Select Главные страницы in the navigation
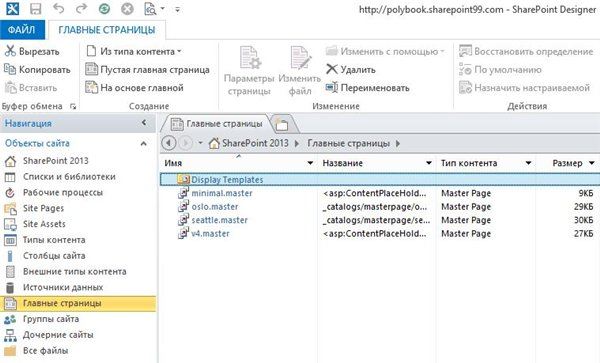Image resolution: width=600 pixels, height=363 pixels. click(78, 303)
